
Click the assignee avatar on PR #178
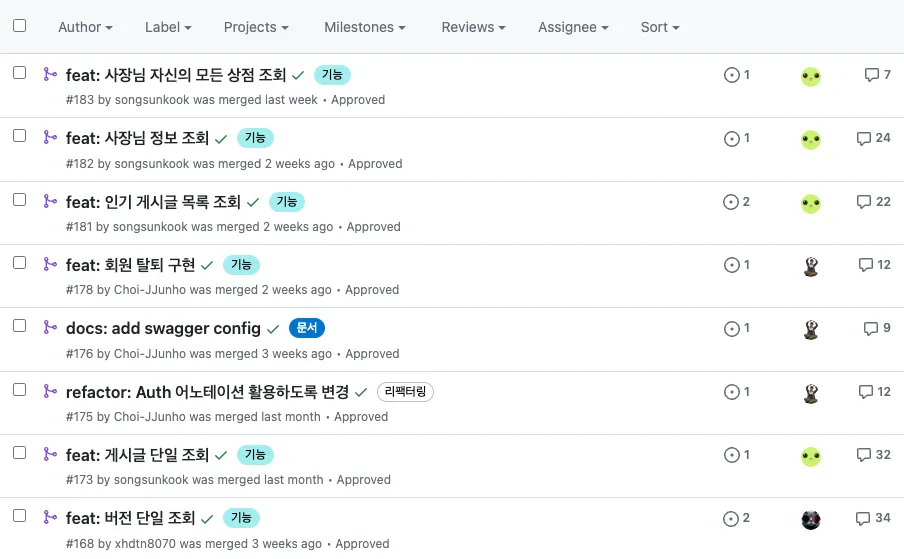pos(811,266)
